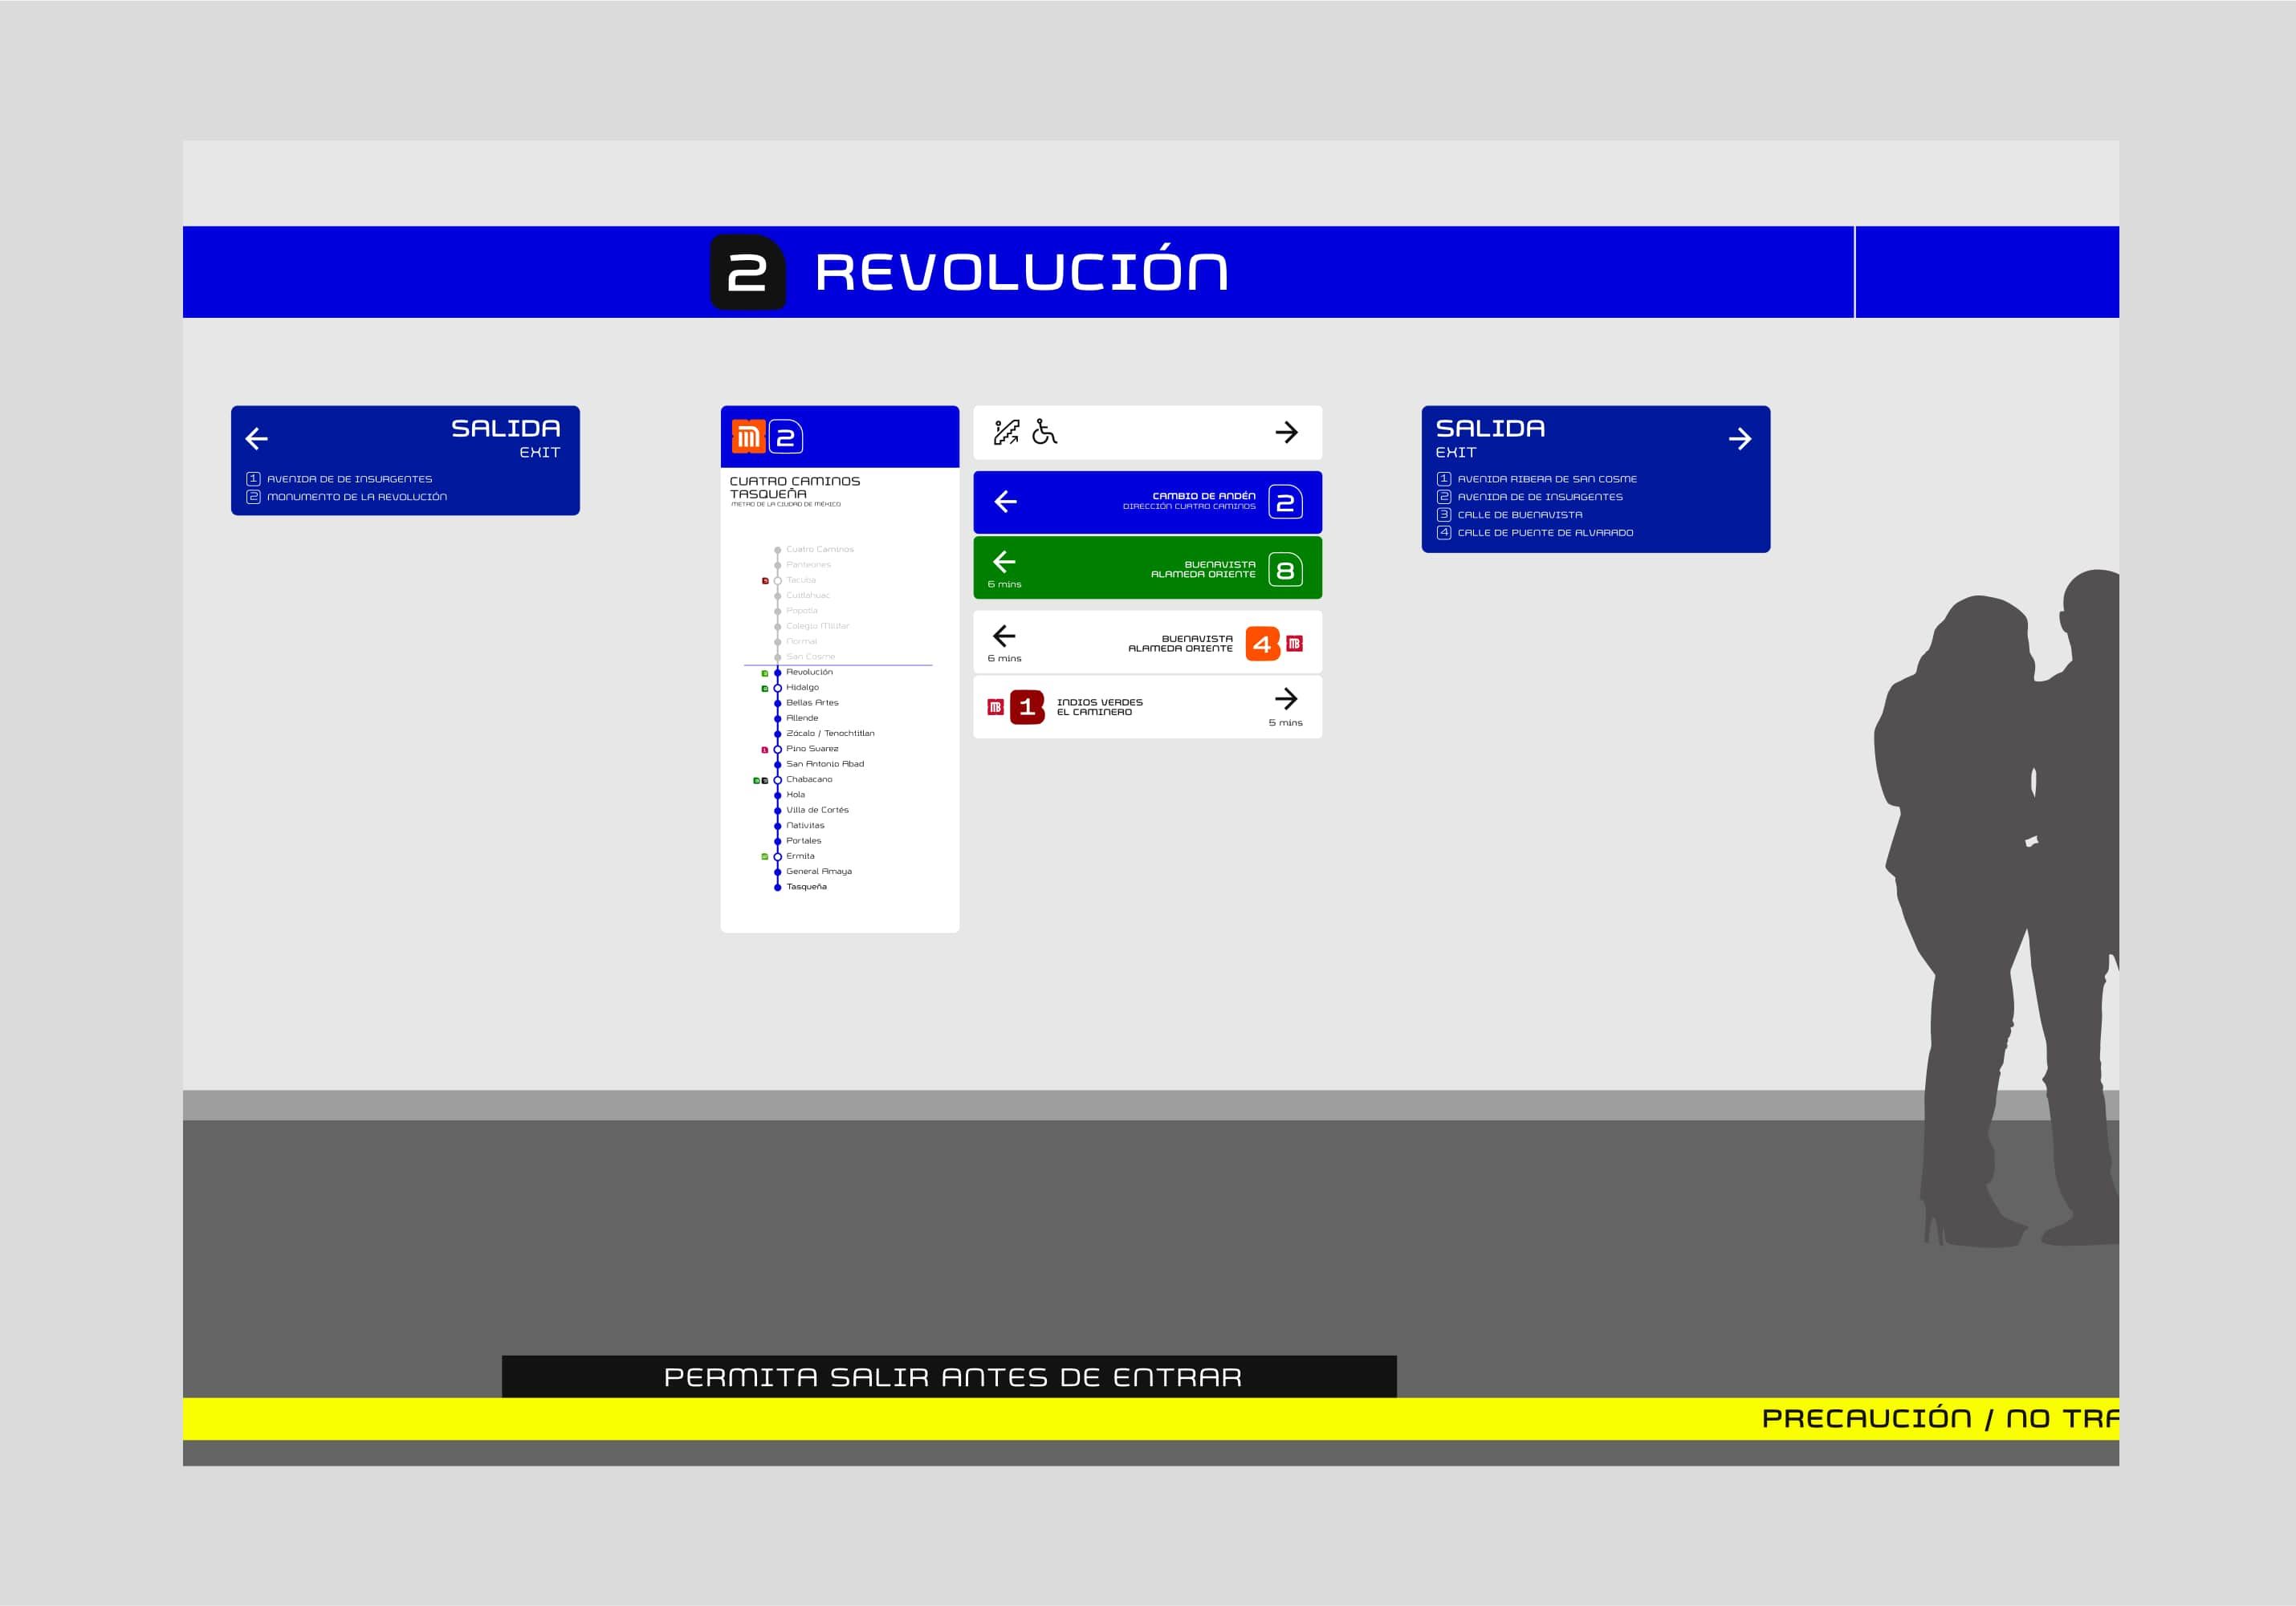Click the Permita Salir Antes de Entrar banner

click(949, 1376)
